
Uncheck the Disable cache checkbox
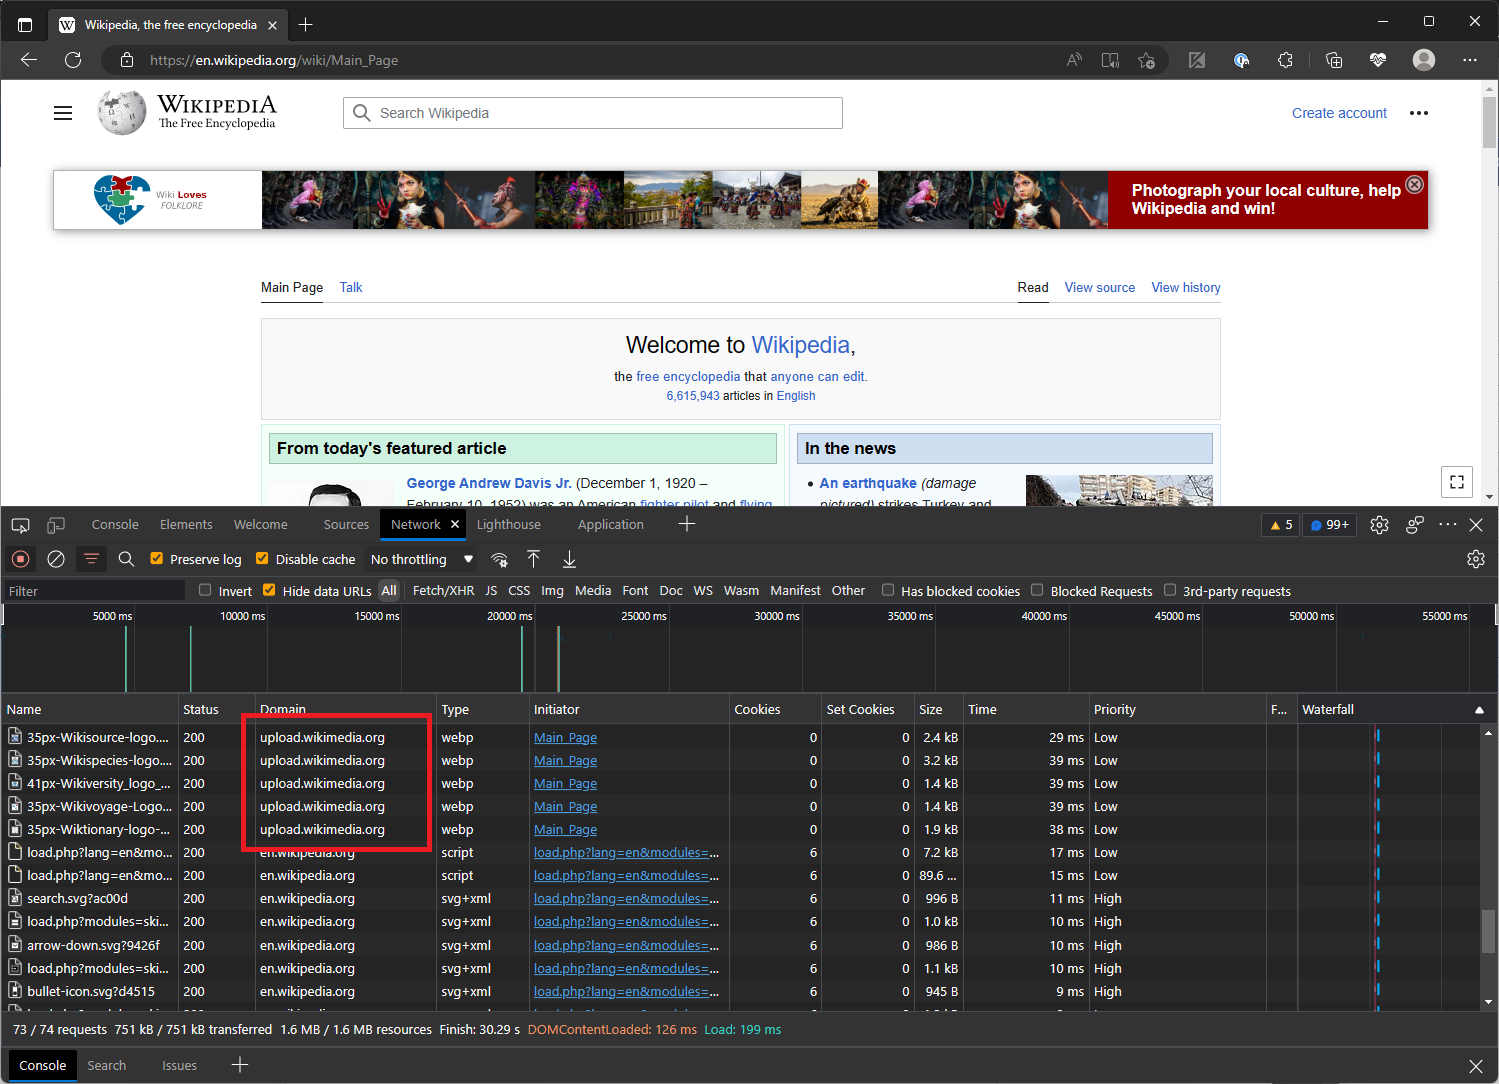(263, 559)
